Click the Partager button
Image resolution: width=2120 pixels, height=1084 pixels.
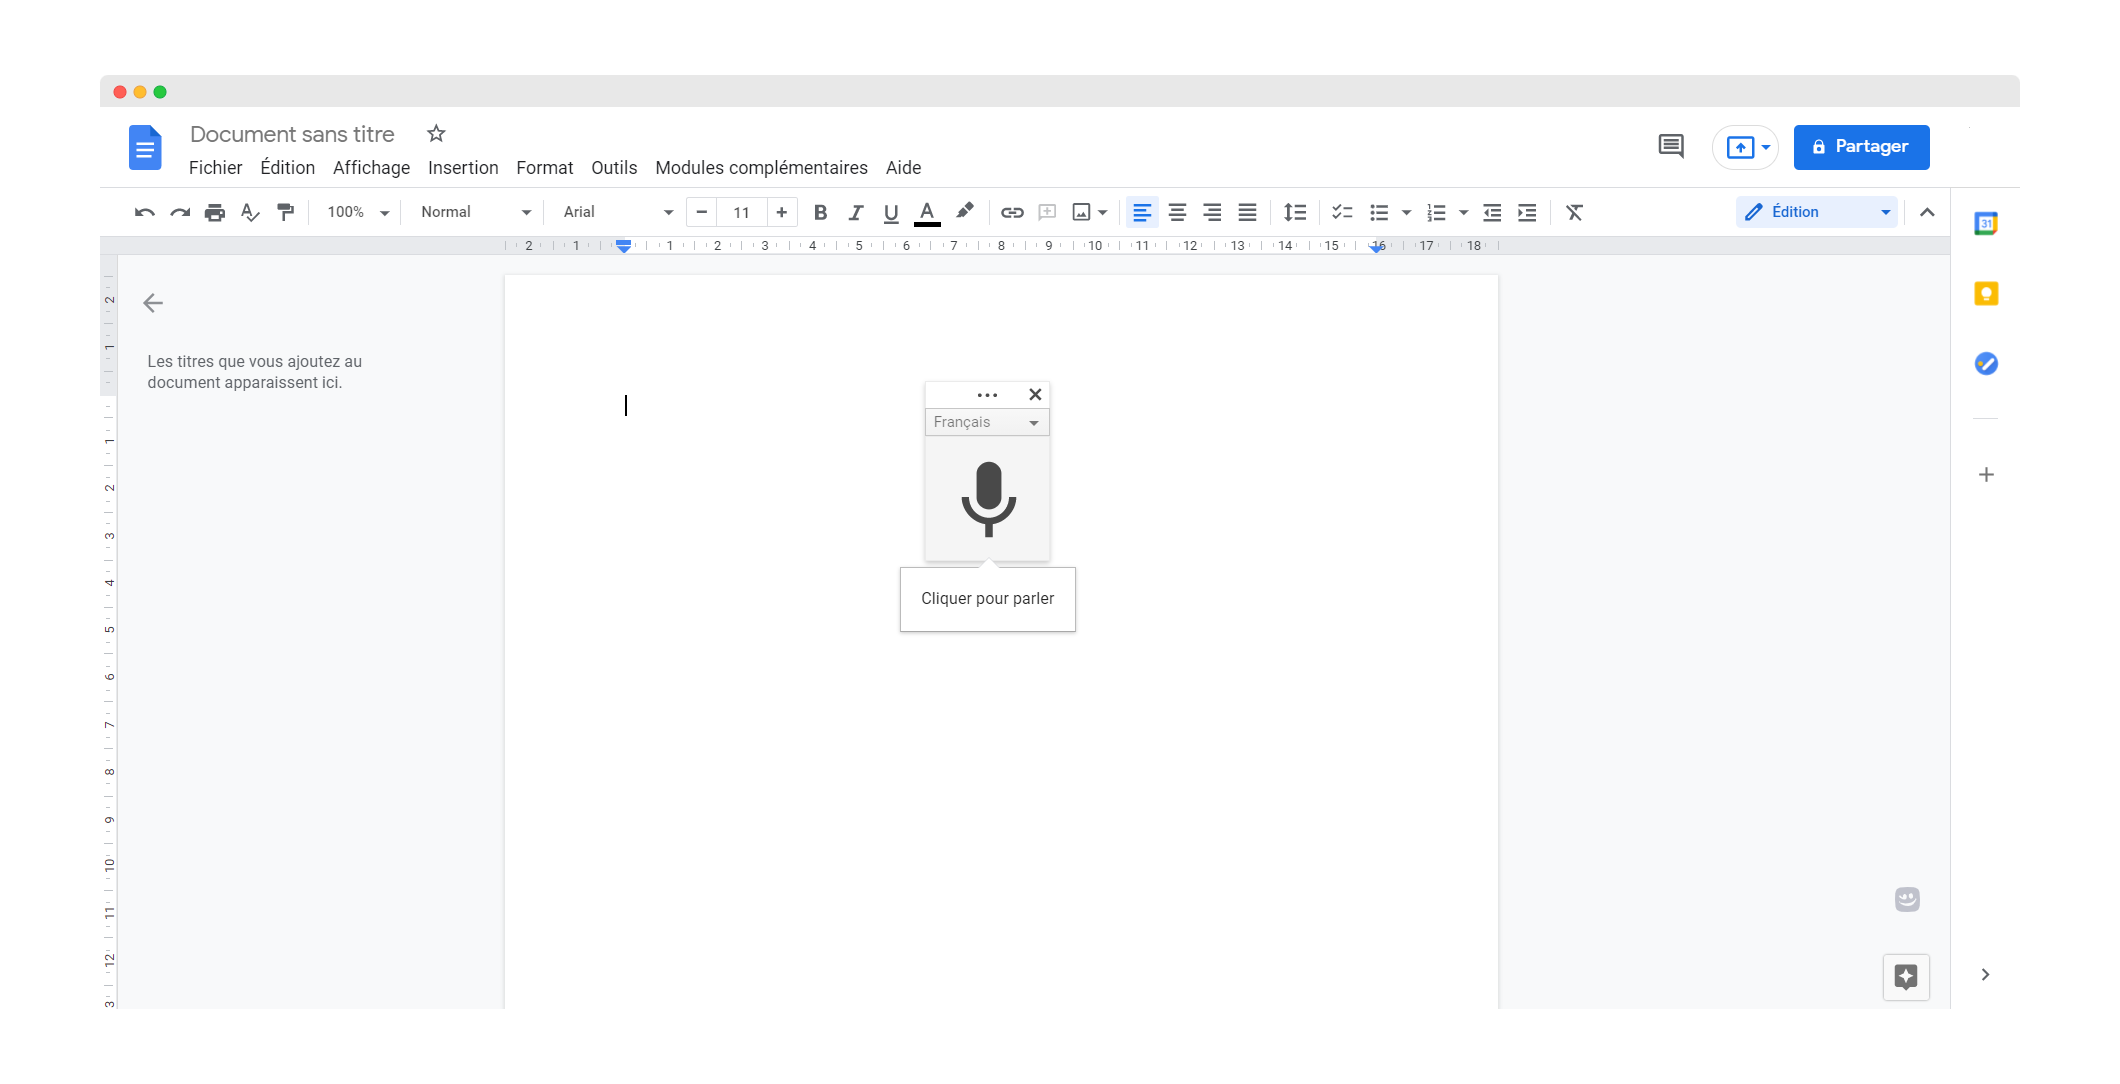point(1861,147)
